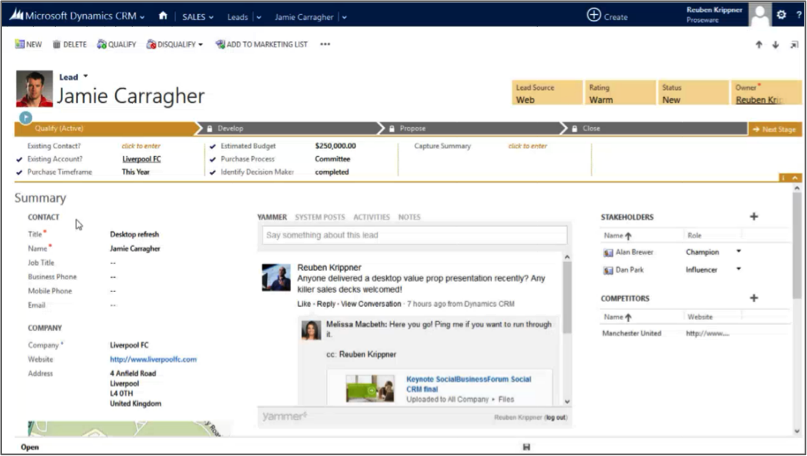This screenshot has height=456, width=807.
Task: Go to next record with down arrow
Action: pyautogui.click(x=776, y=45)
